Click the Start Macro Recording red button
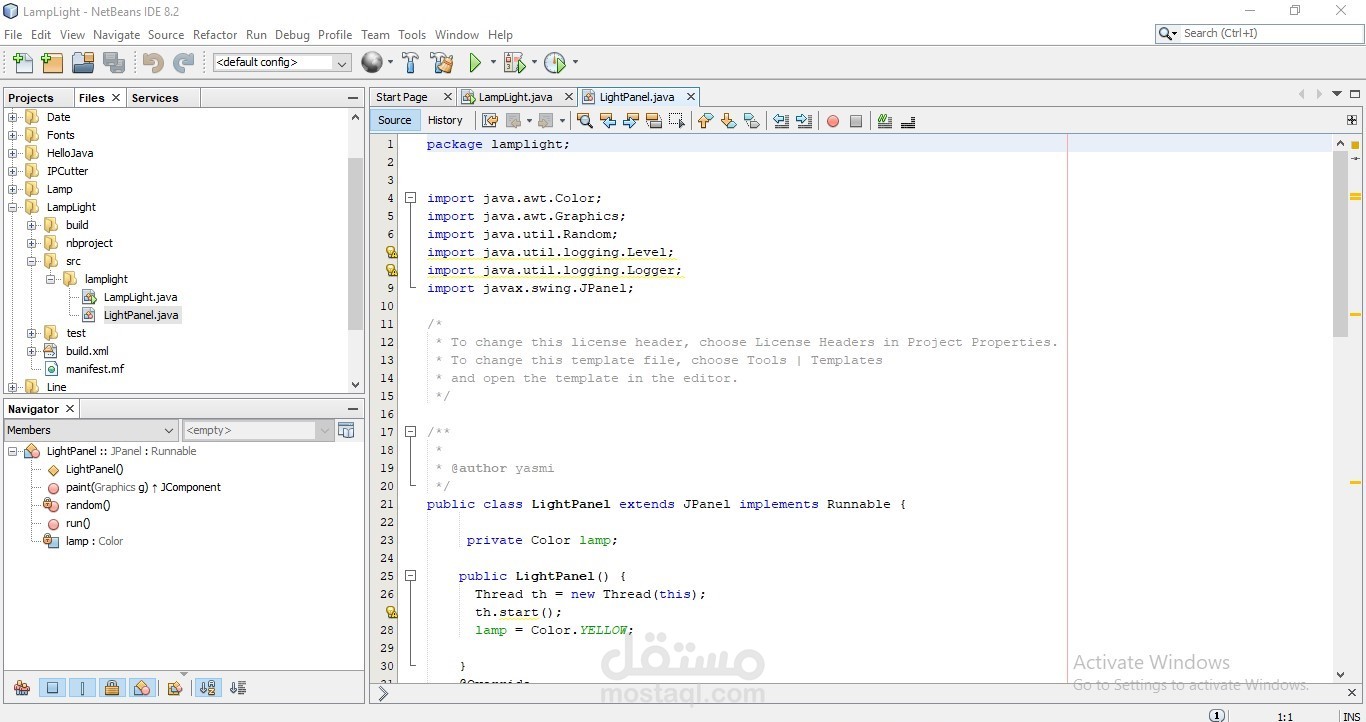Viewport: 1366px width, 722px height. click(x=832, y=121)
